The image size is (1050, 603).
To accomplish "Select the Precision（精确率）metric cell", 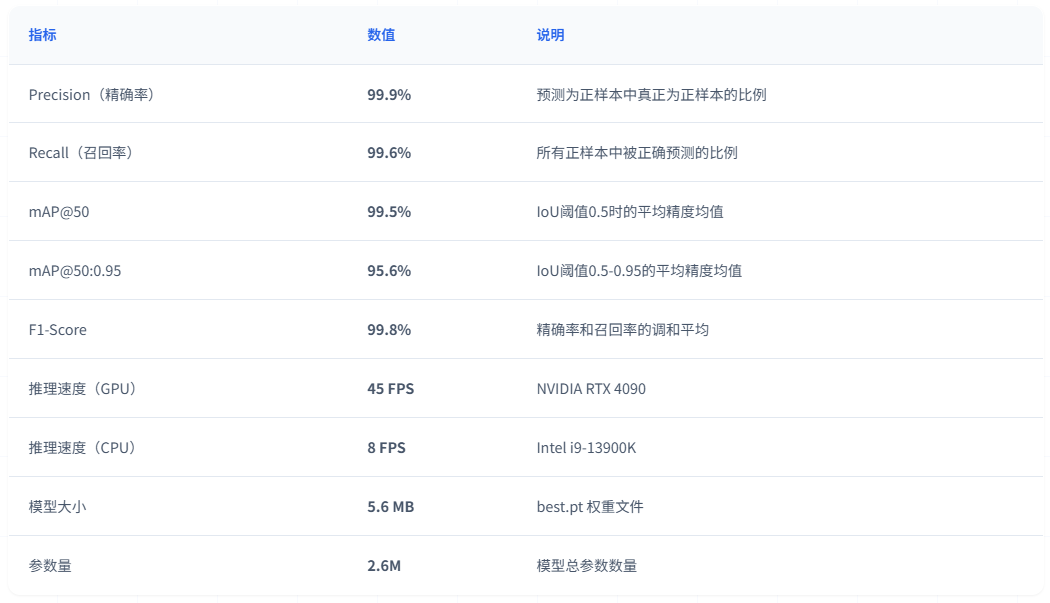I will [x=91, y=95].
